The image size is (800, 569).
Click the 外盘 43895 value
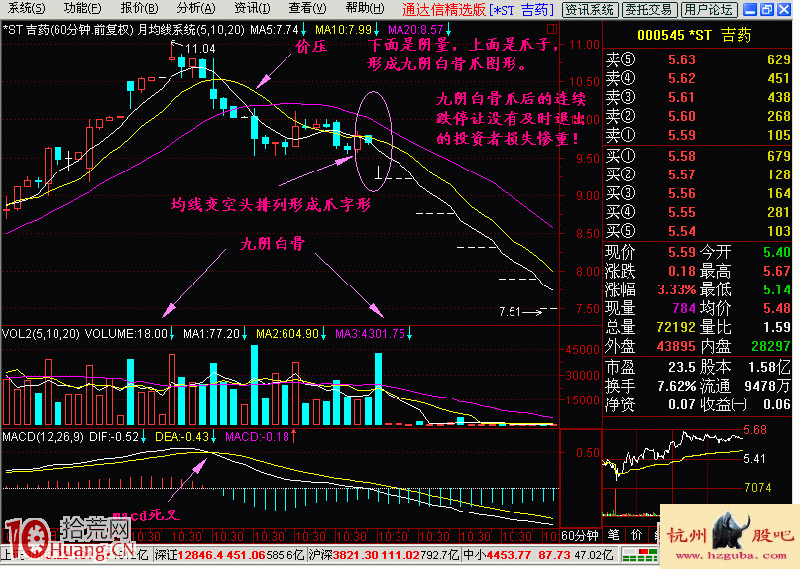676,346
